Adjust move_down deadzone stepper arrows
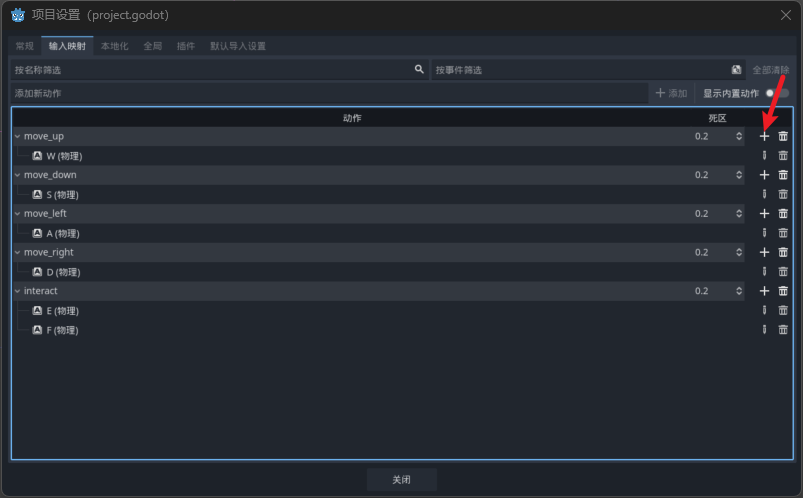Screen dimensions: 803x498 point(739,175)
